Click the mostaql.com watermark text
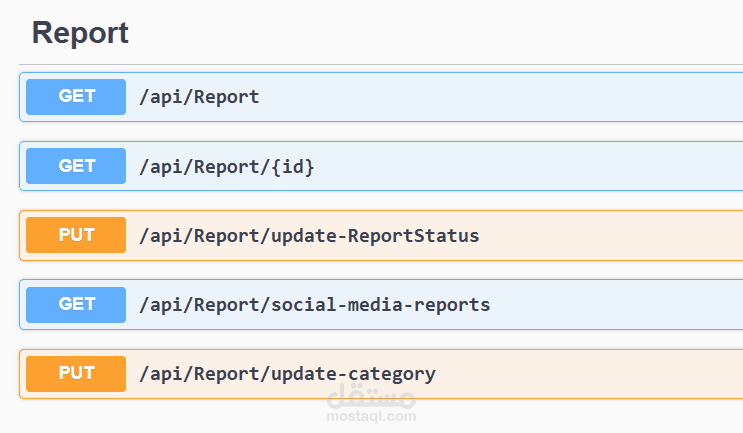This screenshot has width=743, height=433. (371, 415)
